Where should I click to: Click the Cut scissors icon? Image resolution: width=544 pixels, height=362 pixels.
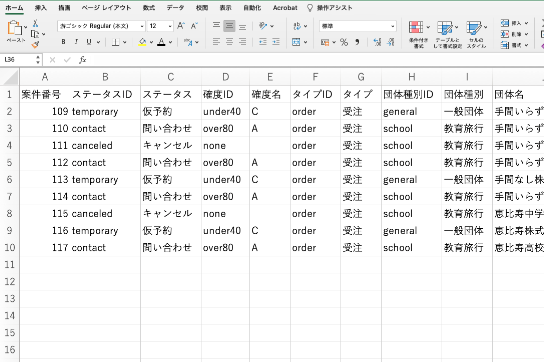click(35, 24)
